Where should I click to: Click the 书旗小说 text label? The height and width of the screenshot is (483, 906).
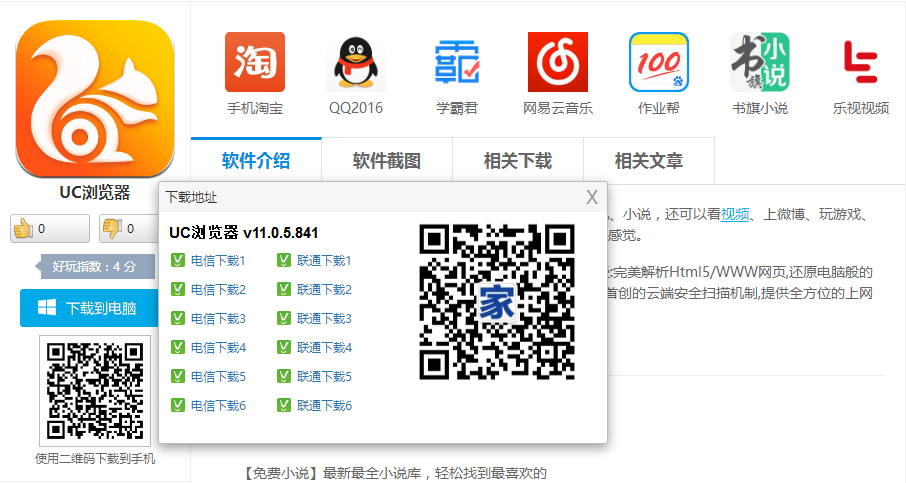760,108
